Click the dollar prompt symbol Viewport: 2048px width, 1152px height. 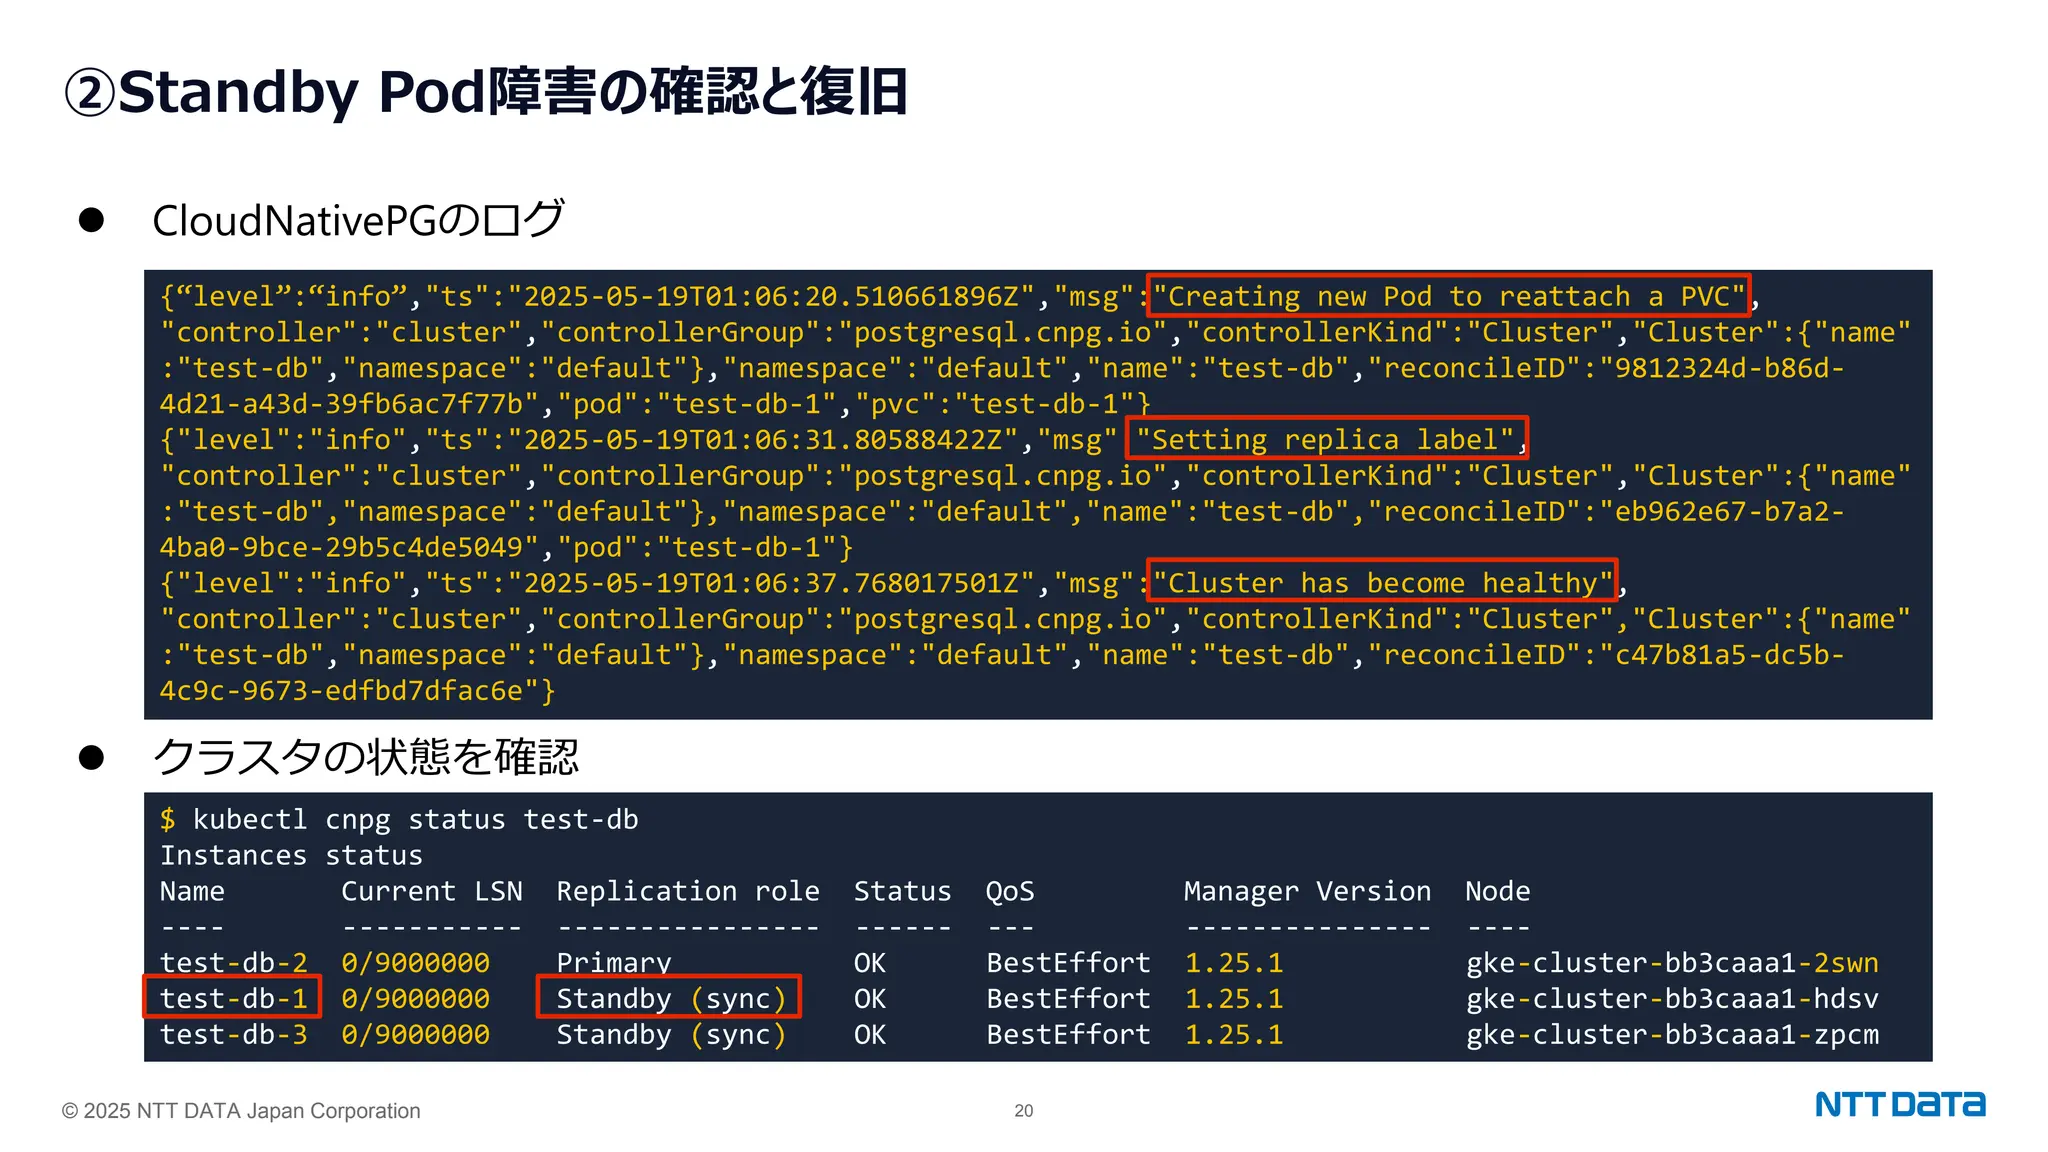tap(167, 819)
